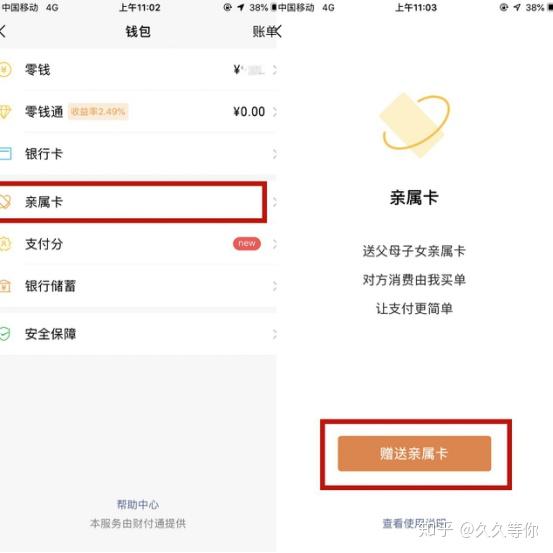Viewport: 553px width, 553px height.
Task: Open the 帮助中心 link
Action: [138, 504]
